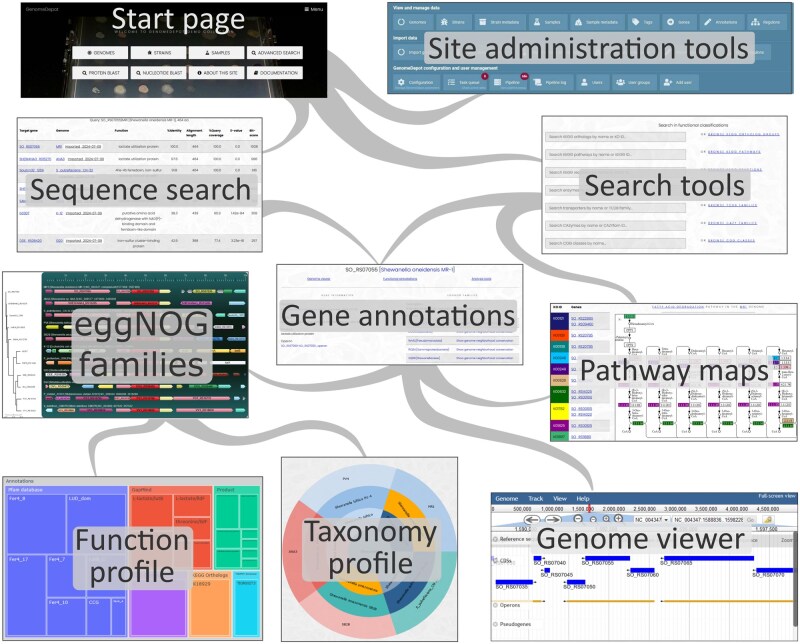Open the Strain metadata admin tile

[499, 22]
